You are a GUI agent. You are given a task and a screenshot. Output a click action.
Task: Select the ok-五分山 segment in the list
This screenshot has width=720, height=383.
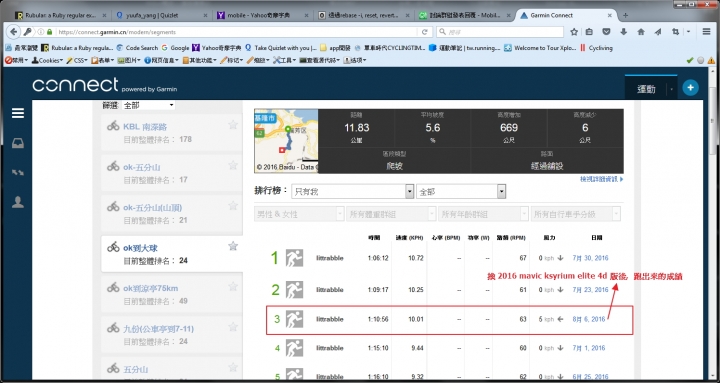[x=171, y=172]
